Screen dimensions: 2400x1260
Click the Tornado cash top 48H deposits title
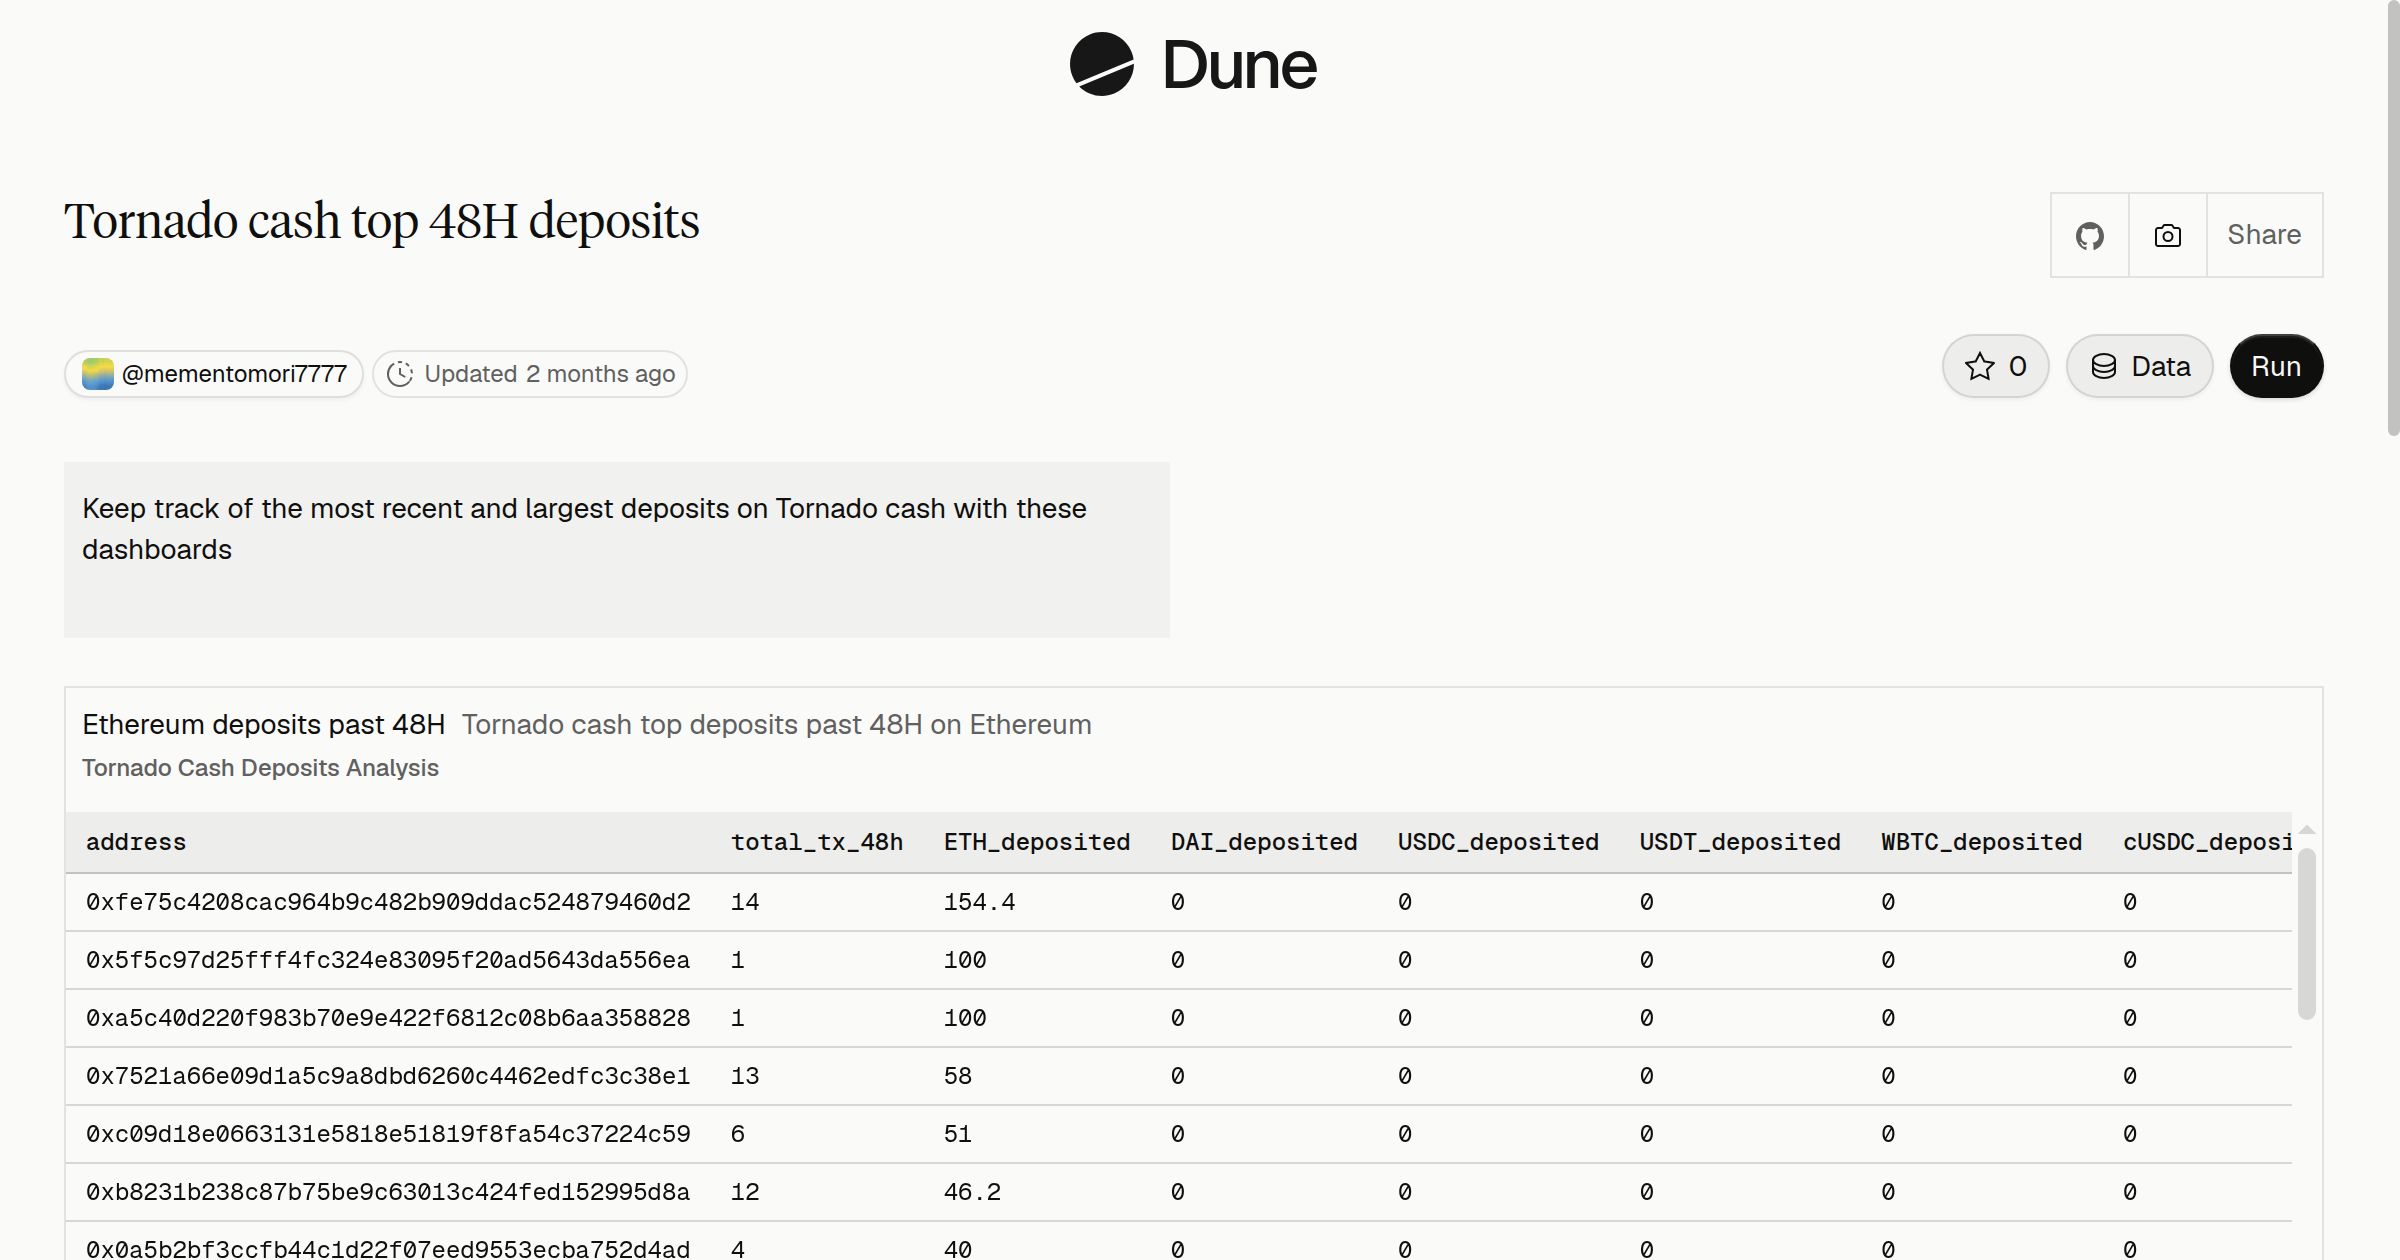(382, 221)
